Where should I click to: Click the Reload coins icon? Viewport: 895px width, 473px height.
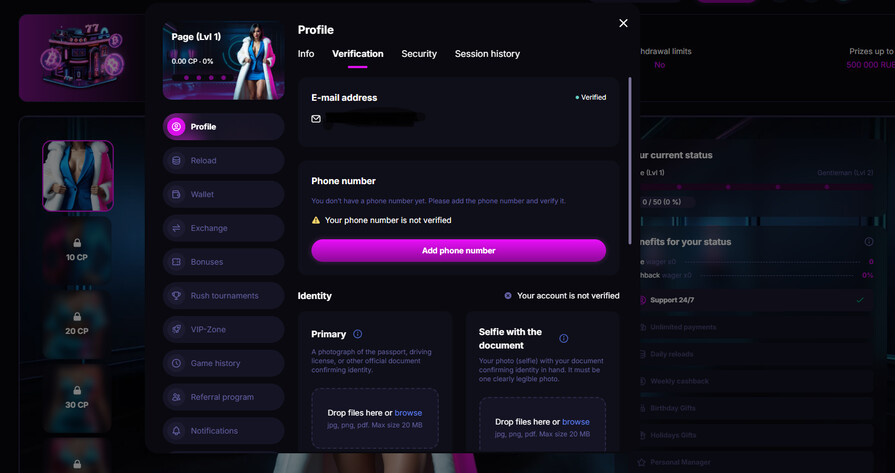tap(177, 161)
